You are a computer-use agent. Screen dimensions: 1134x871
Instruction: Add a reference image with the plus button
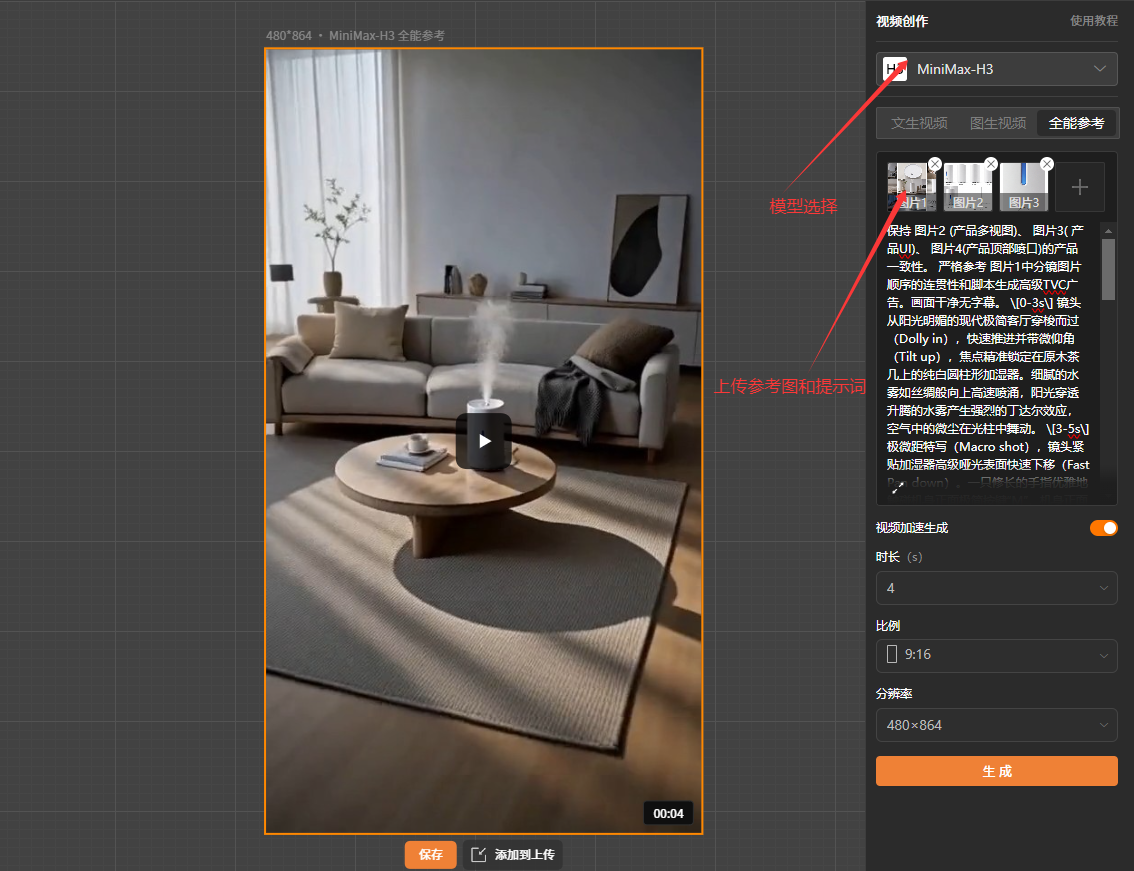point(1080,187)
